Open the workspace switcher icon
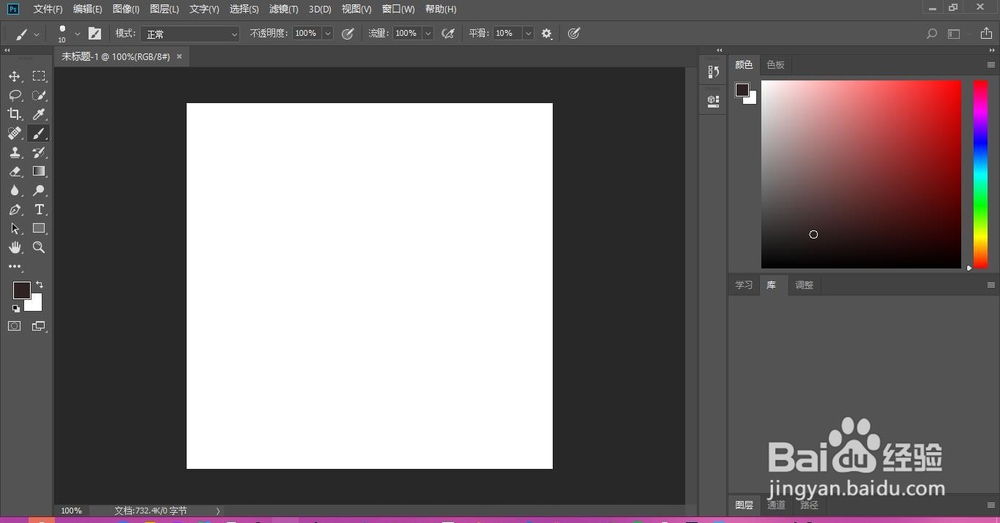The height and width of the screenshot is (523, 1000). (954, 34)
